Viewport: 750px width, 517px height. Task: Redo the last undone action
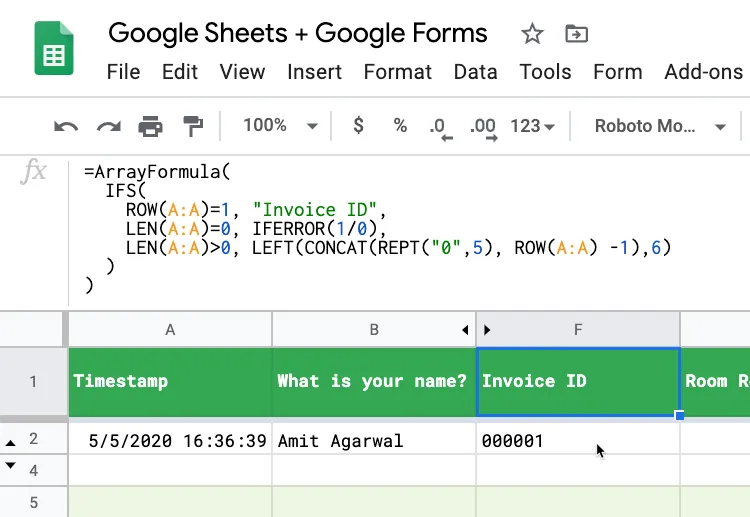pyautogui.click(x=109, y=127)
